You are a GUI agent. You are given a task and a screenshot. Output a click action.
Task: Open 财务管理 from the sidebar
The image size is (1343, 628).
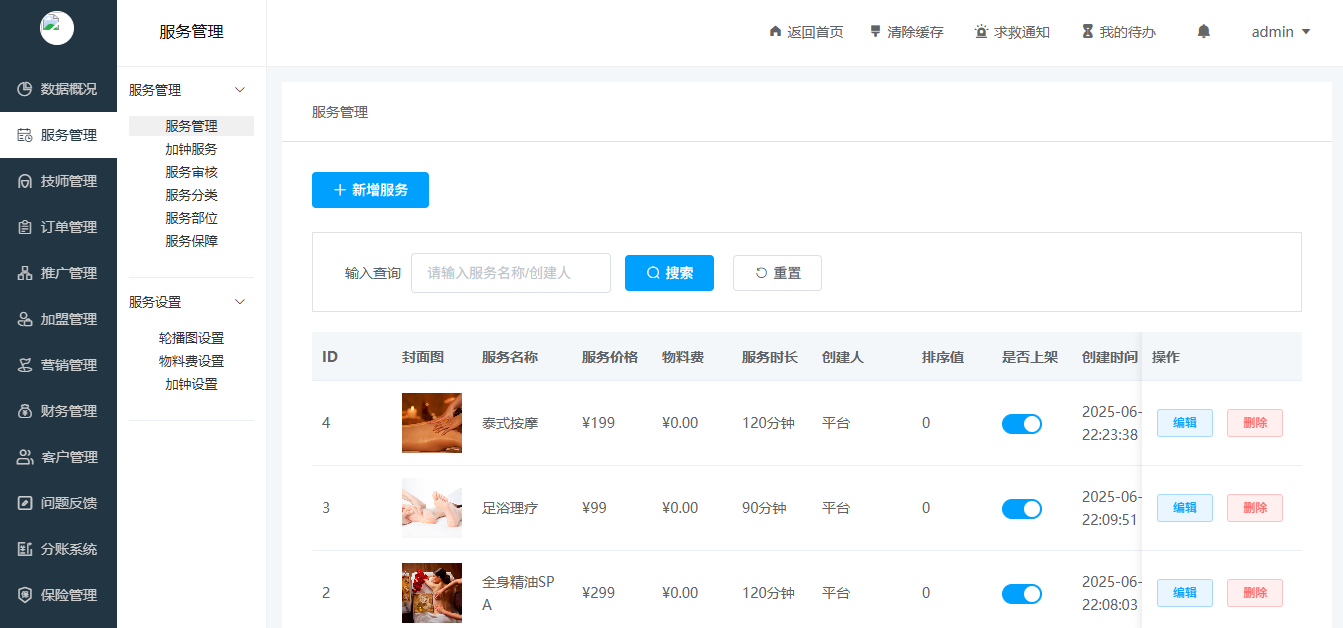(58, 410)
